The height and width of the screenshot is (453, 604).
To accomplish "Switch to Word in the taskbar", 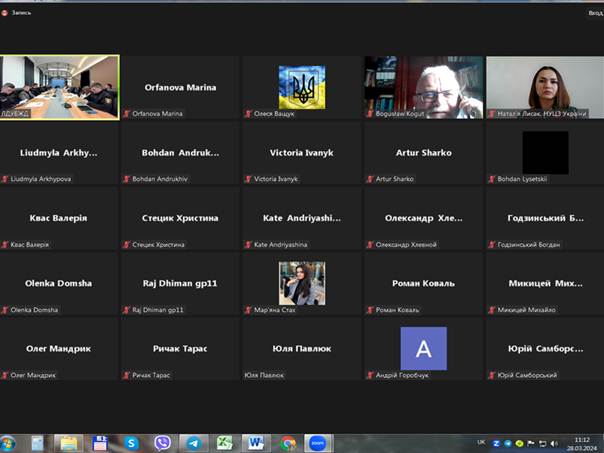I will coord(256,442).
